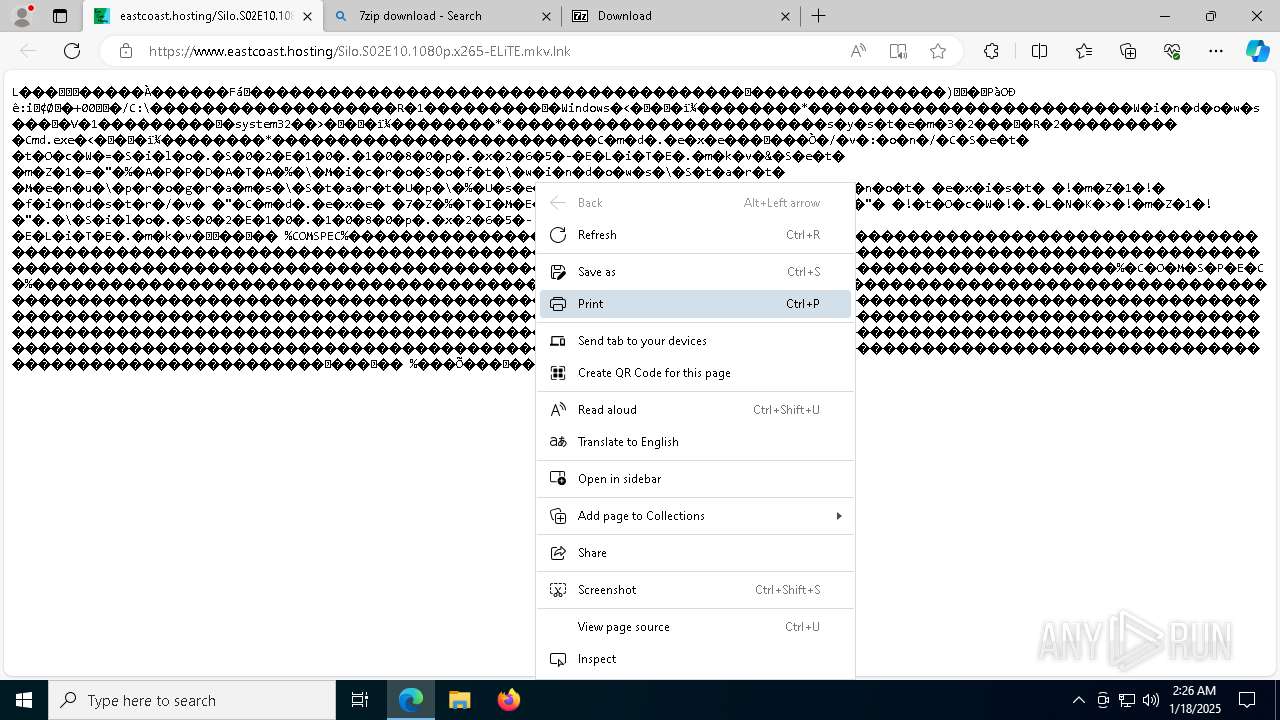Open File Explorer from the taskbar
This screenshot has width=1280, height=720.
point(459,700)
